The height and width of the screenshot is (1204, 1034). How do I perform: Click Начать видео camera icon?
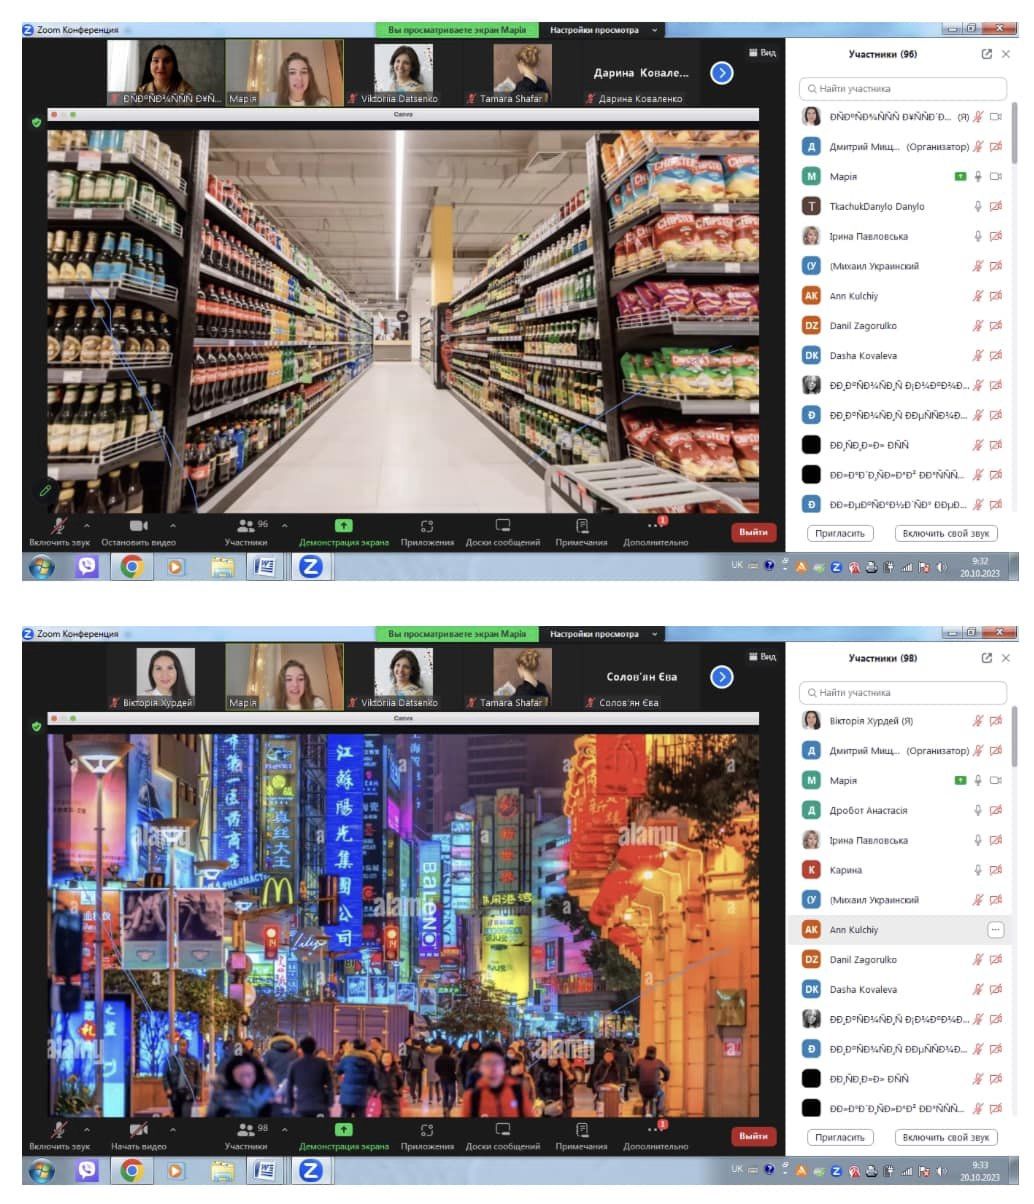(x=138, y=1129)
